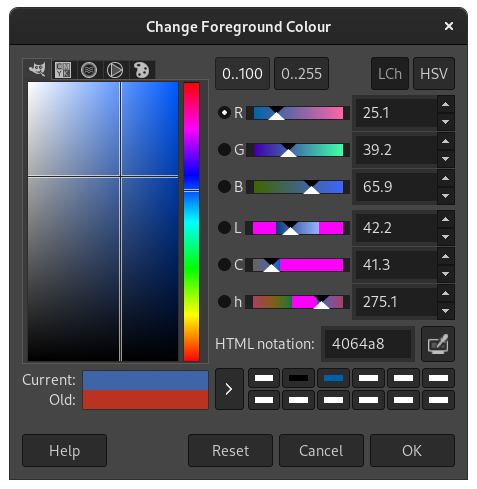
Task: Decrease the C value with down arrow
Action: 446,274
